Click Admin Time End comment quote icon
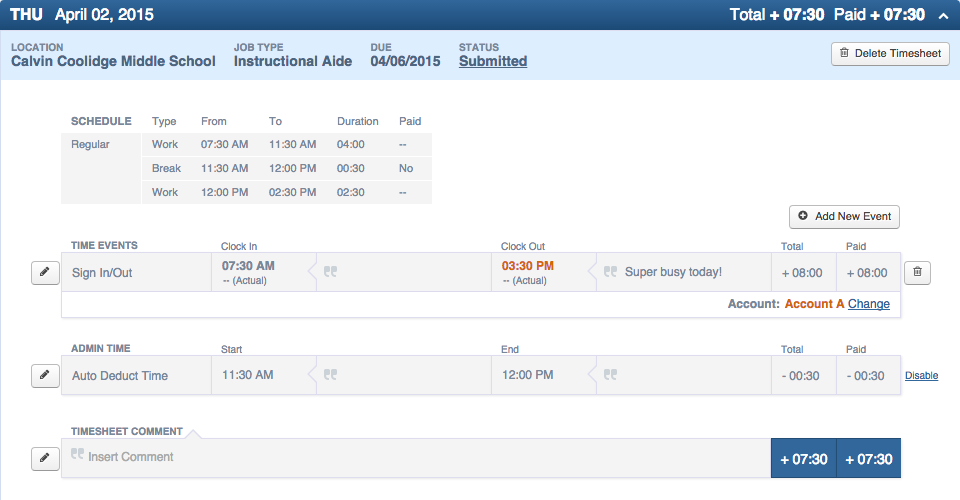The image size is (960, 500). (611, 375)
